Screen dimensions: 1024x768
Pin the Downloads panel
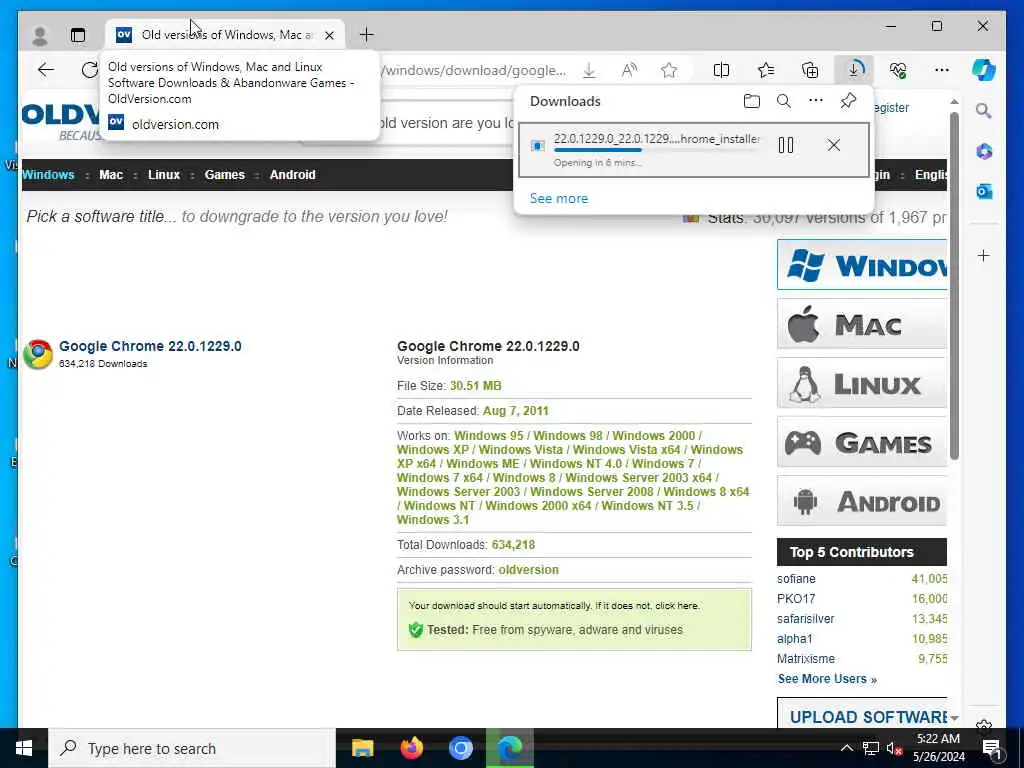pyautogui.click(x=848, y=101)
